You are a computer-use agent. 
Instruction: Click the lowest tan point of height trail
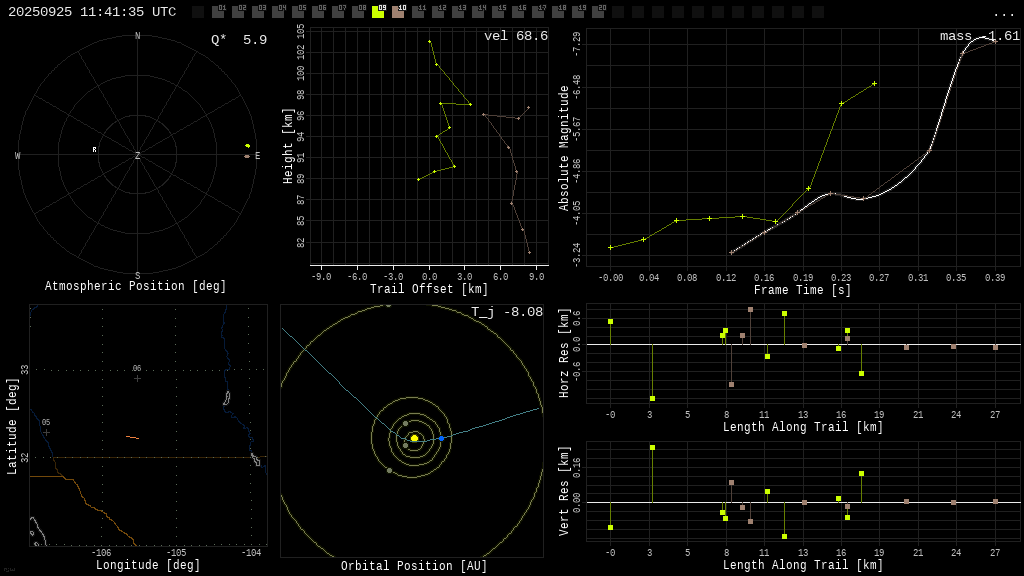pos(530,252)
